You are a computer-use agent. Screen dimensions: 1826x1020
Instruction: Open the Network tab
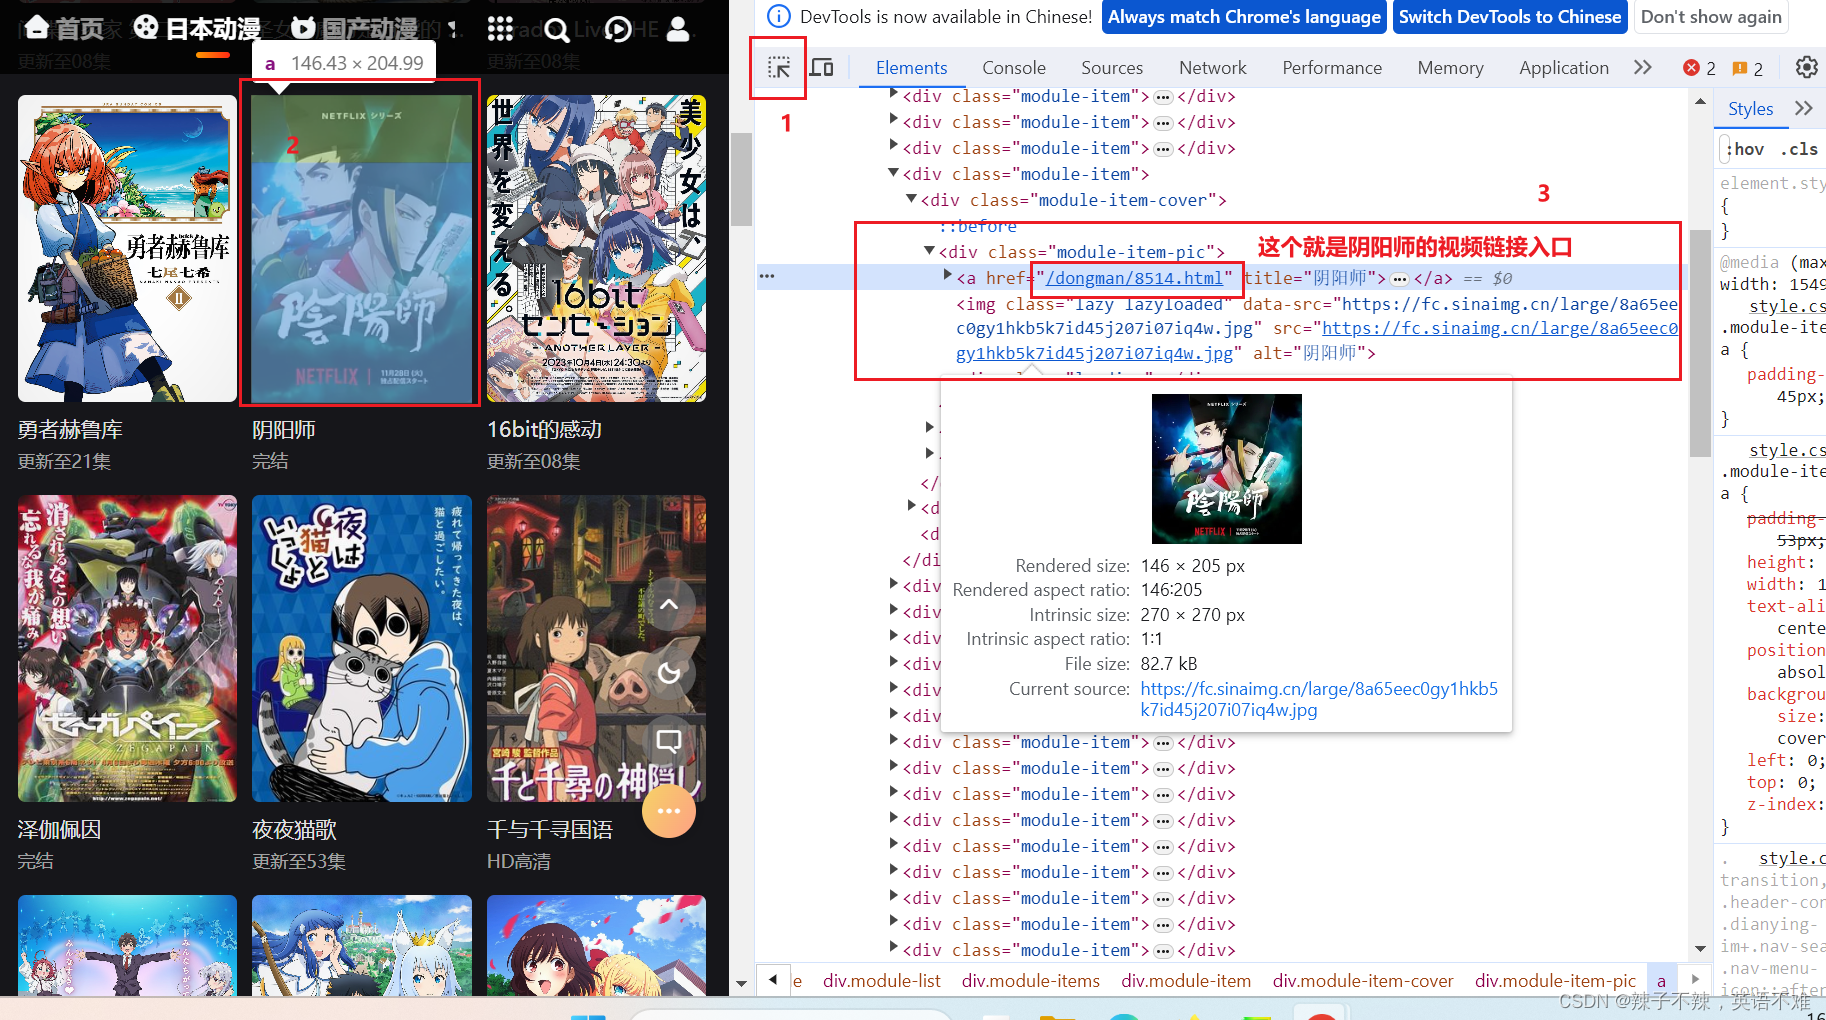click(1212, 68)
